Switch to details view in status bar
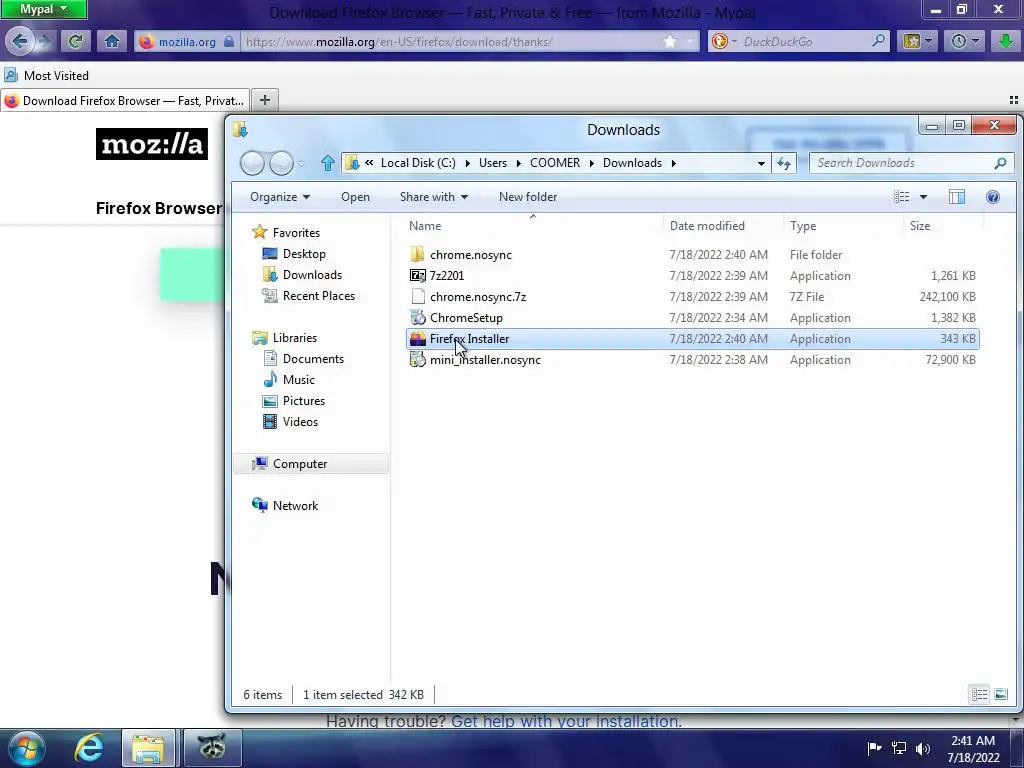1024x768 pixels. pos(979,694)
